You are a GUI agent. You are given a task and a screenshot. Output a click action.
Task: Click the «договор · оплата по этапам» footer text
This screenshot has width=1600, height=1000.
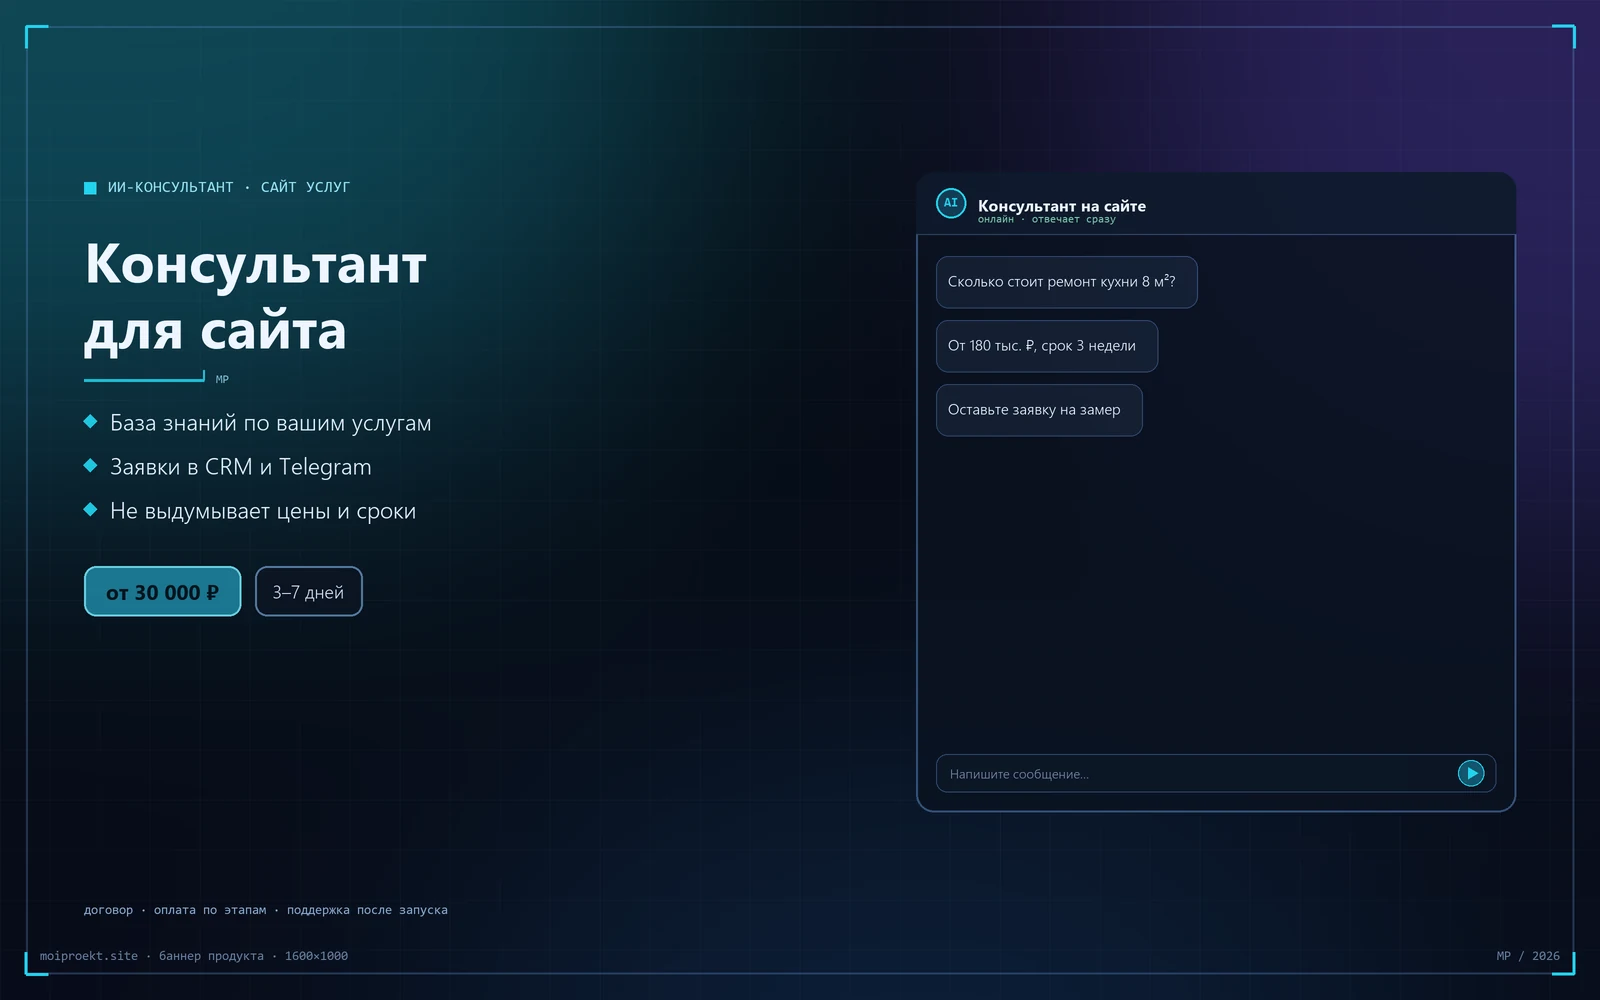click(x=175, y=910)
